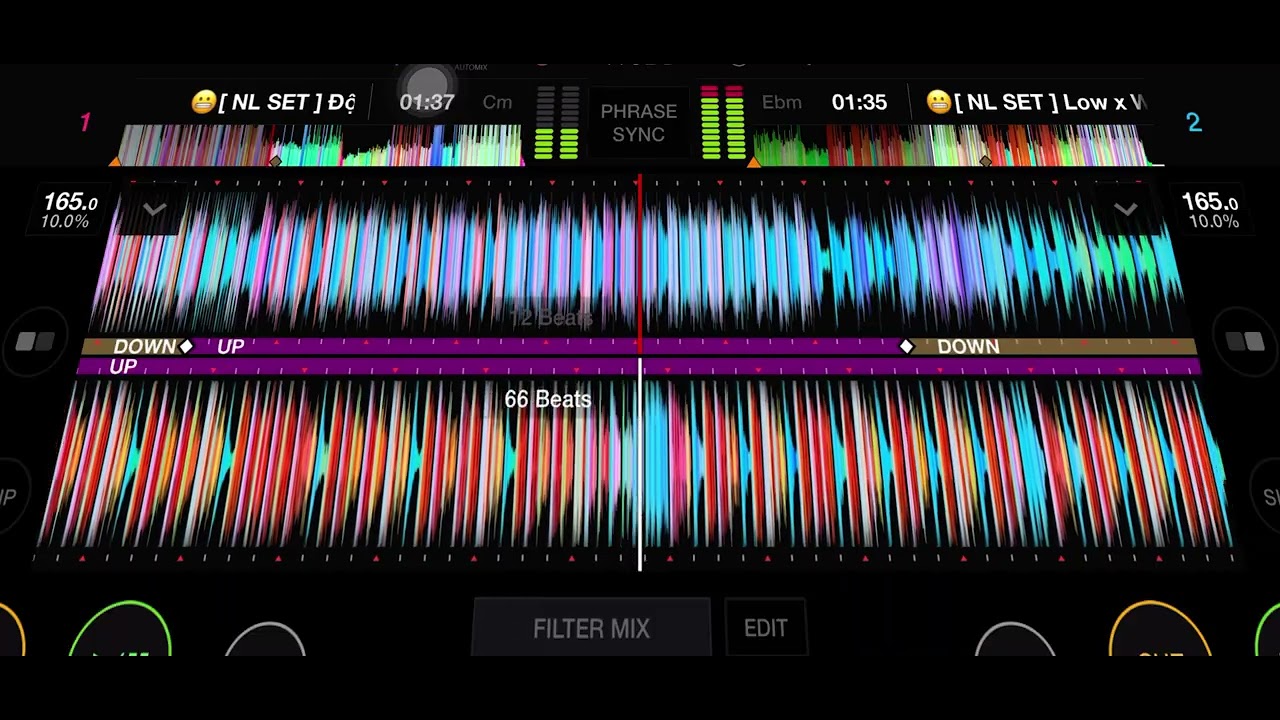
Task: Select the UP phrase on lower purple bar
Action: click(123, 367)
